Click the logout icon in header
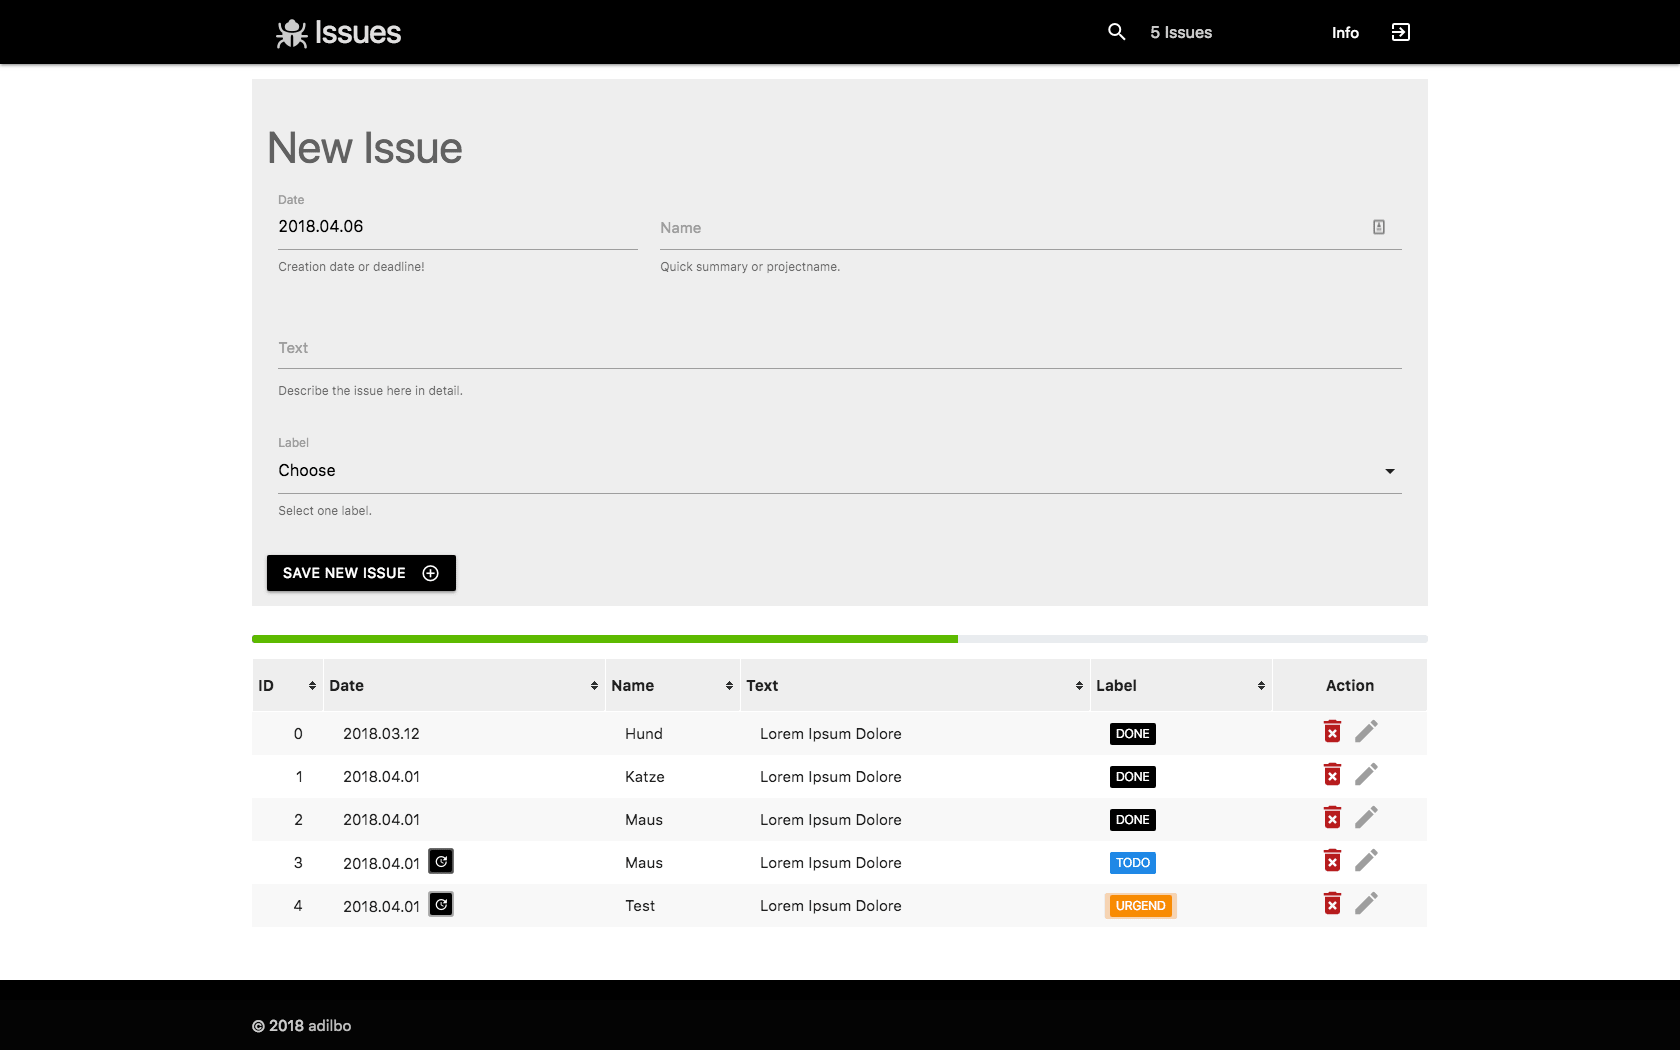This screenshot has height=1050, width=1680. coord(1401,32)
